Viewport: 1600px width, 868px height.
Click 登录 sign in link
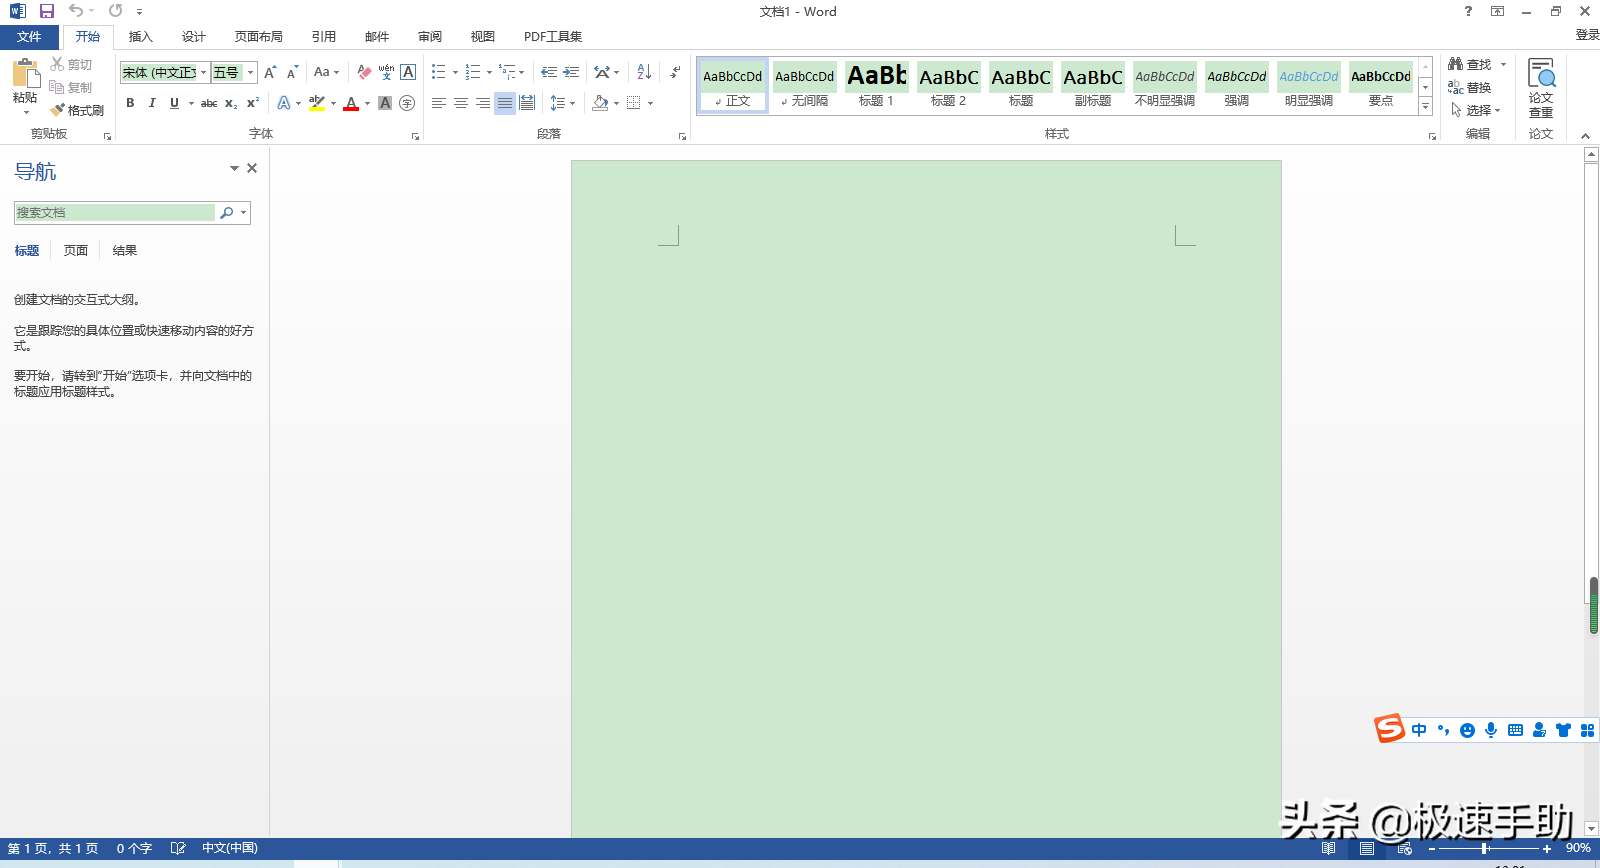point(1587,35)
